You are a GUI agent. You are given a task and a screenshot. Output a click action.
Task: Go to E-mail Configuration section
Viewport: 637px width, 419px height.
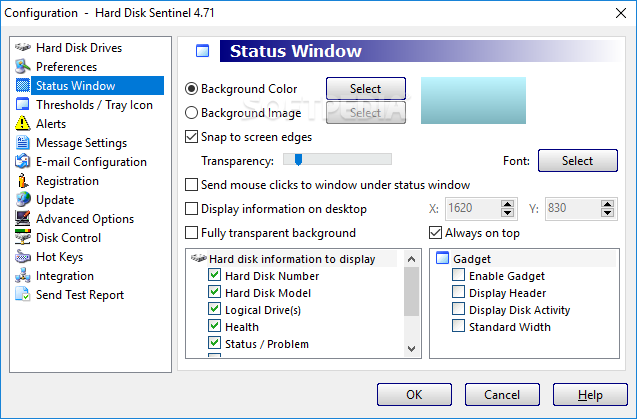point(91,162)
